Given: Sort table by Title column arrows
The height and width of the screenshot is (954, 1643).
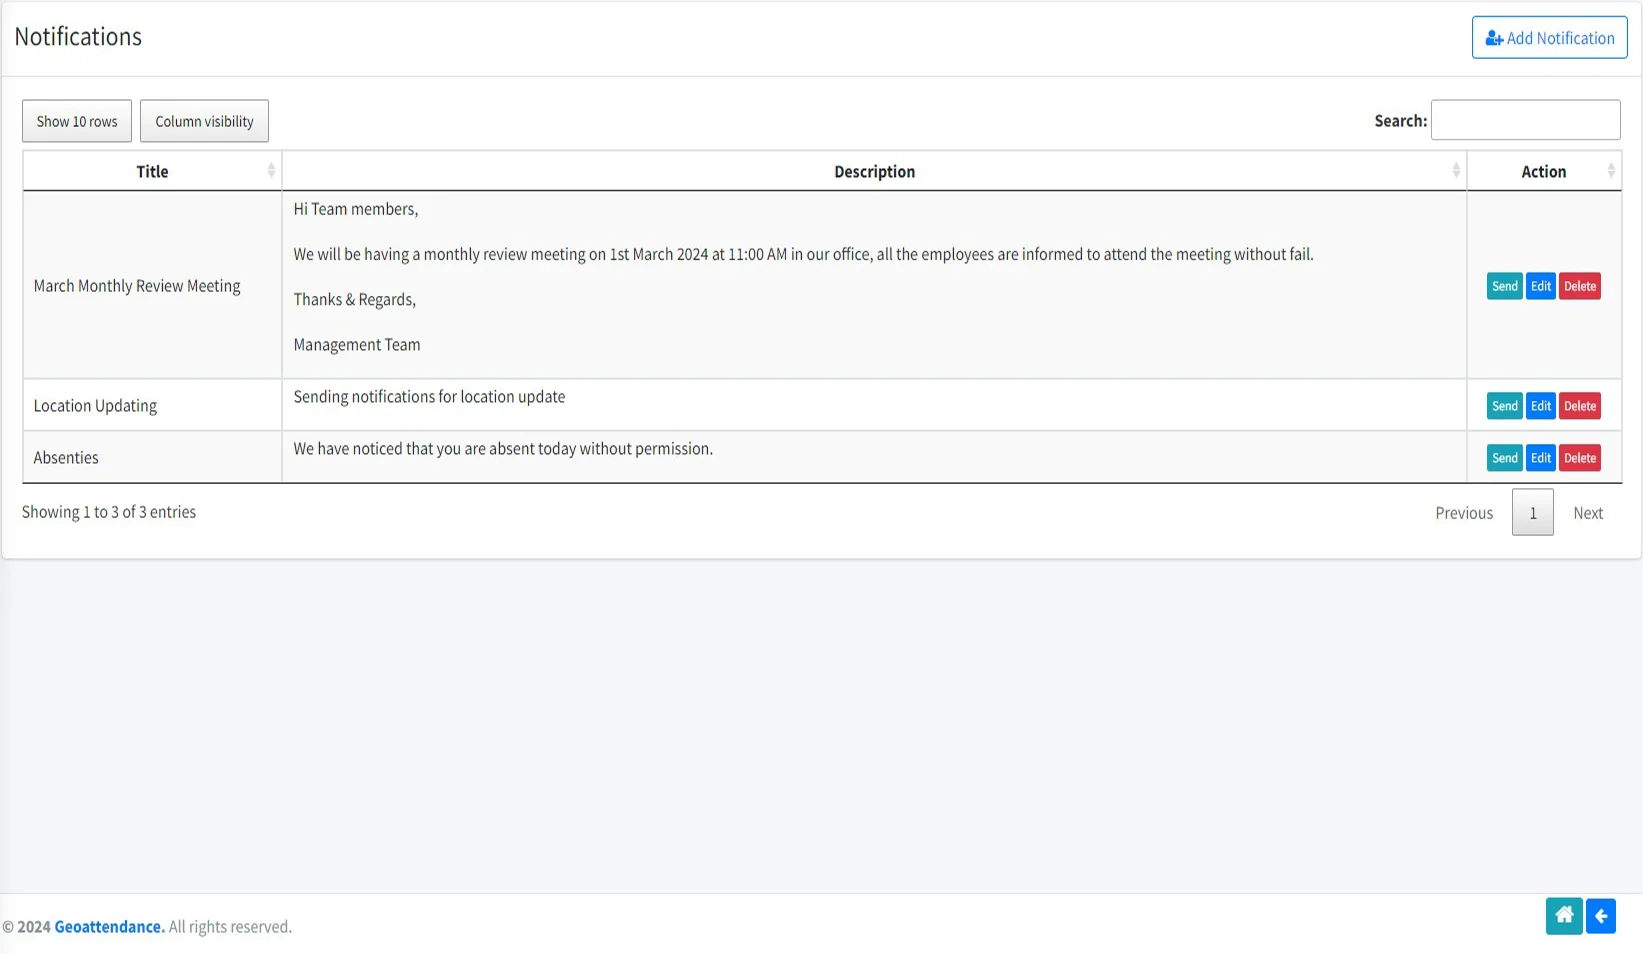Looking at the screenshot, I should click(x=271, y=171).
